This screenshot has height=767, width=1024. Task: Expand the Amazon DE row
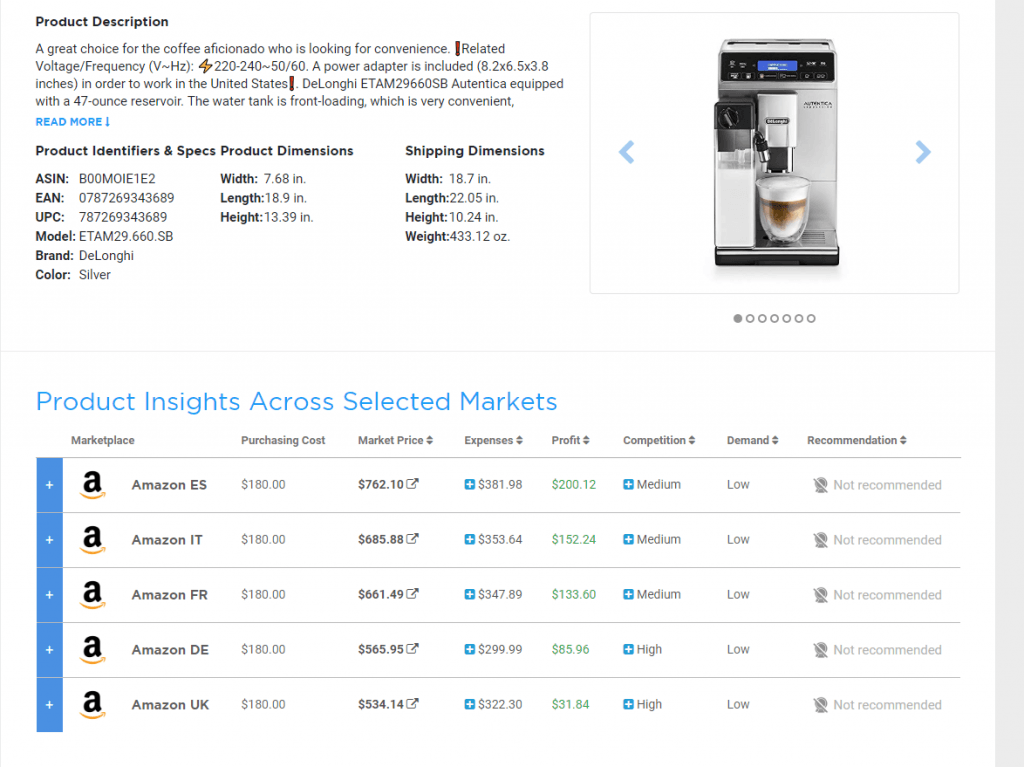[x=50, y=649]
